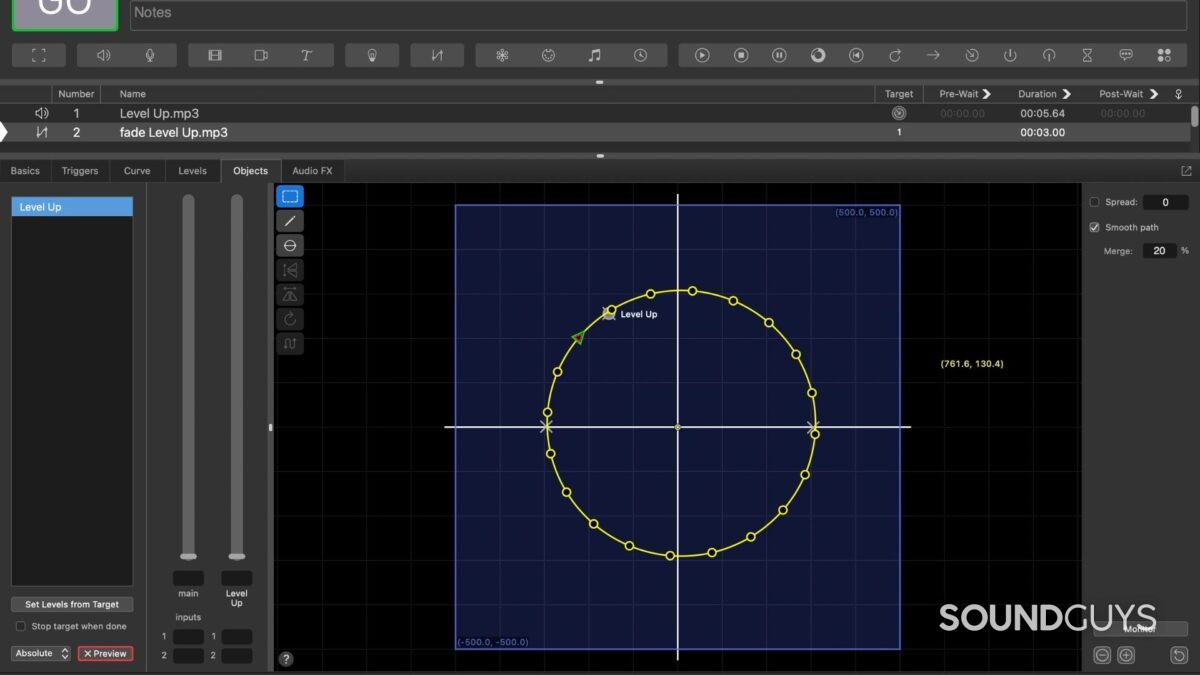Zoom in the object canvas

point(1126,656)
